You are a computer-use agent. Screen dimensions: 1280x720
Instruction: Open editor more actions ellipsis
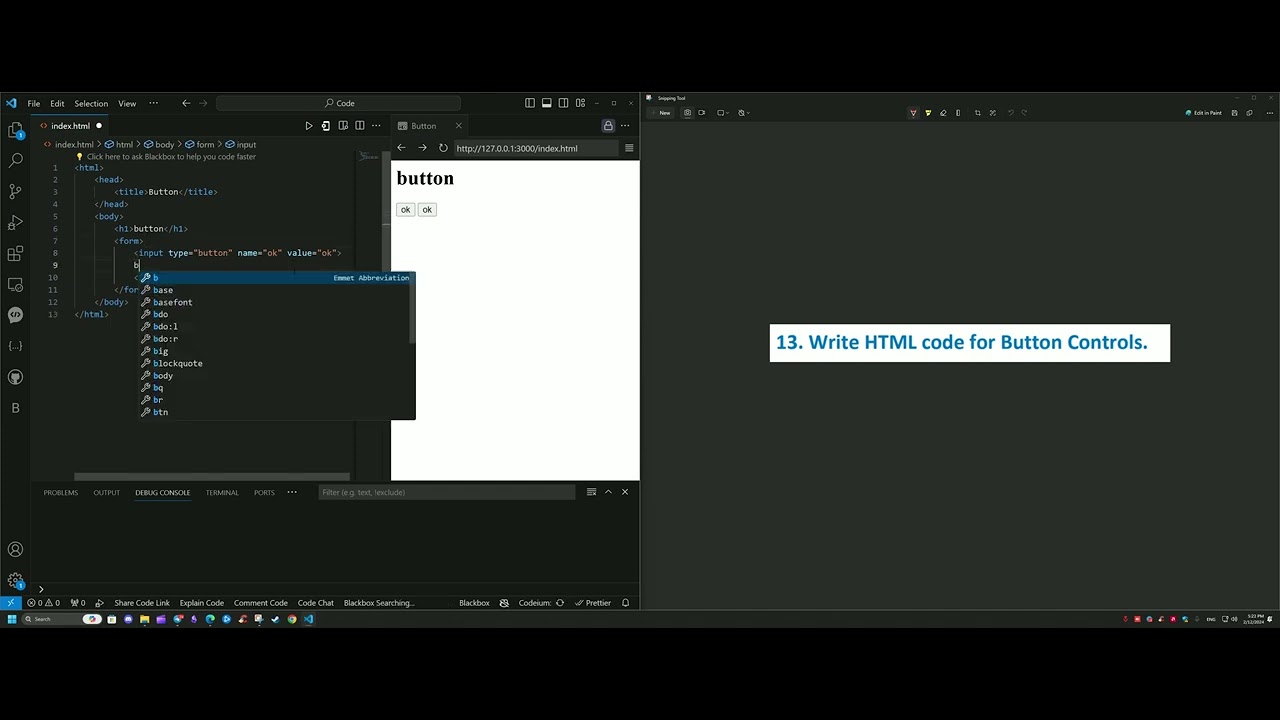click(376, 126)
